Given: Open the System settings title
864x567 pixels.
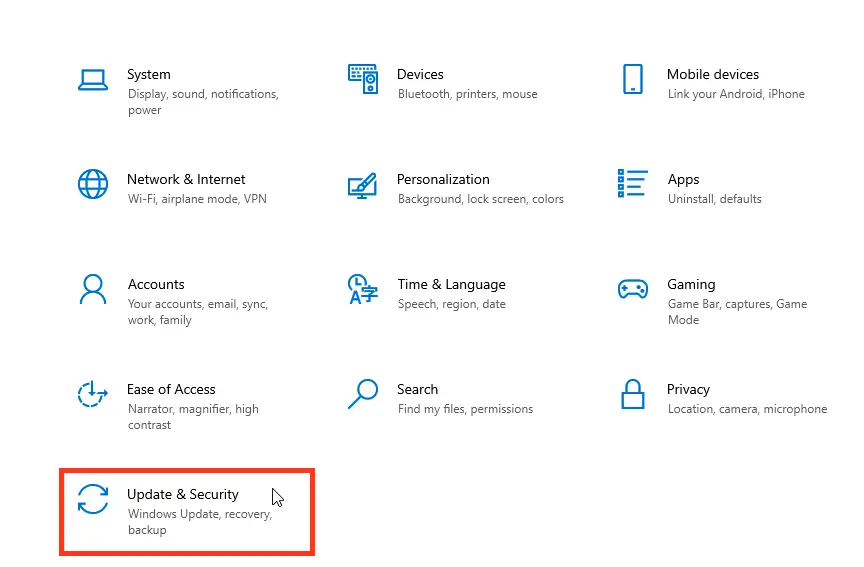Looking at the screenshot, I should click(149, 74).
